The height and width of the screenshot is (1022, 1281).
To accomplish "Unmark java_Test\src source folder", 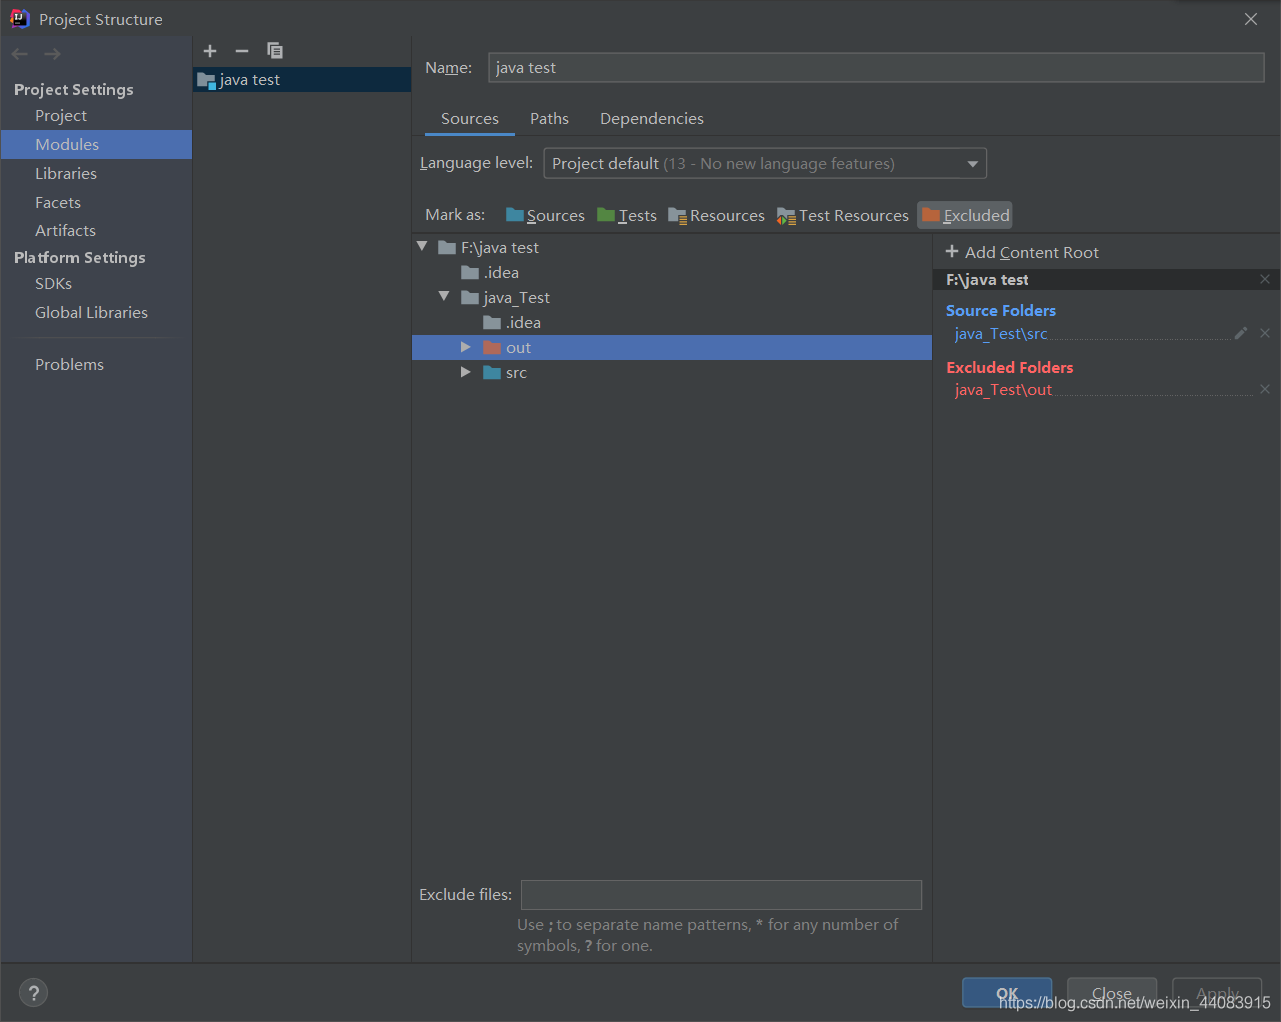I will pos(1265,333).
